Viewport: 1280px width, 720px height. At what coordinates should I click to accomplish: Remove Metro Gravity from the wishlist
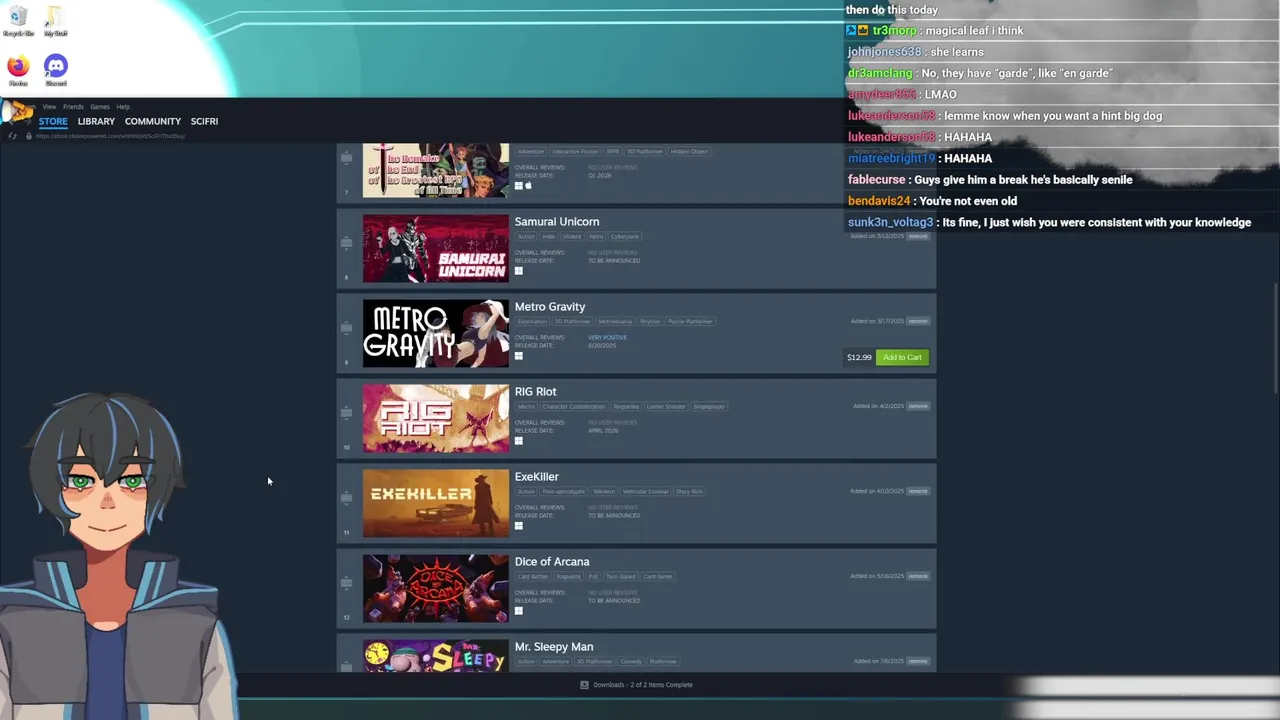918,321
